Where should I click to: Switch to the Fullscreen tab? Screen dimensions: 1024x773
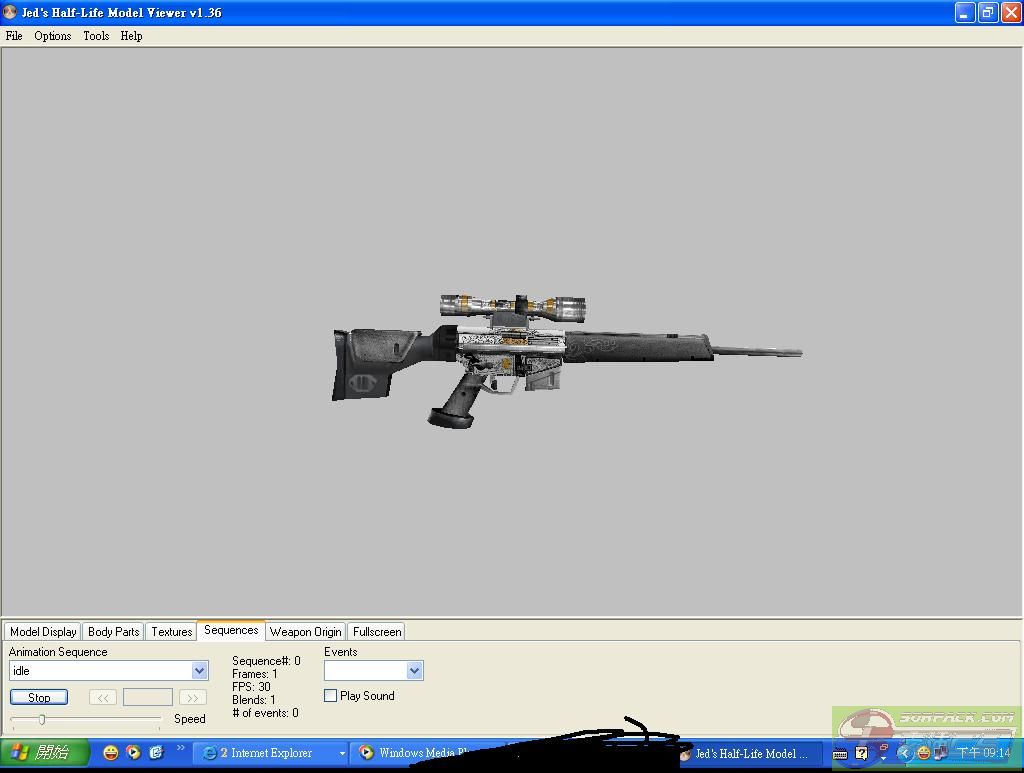(x=377, y=631)
